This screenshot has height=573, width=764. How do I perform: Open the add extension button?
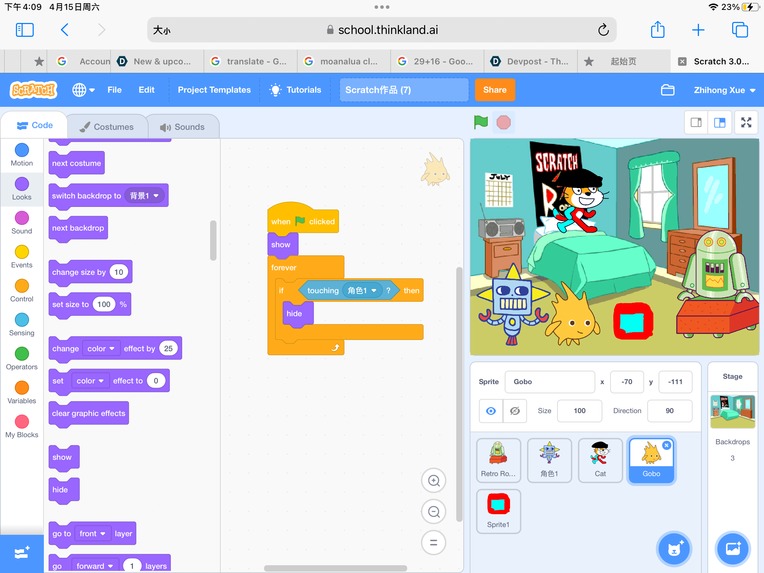[21, 554]
